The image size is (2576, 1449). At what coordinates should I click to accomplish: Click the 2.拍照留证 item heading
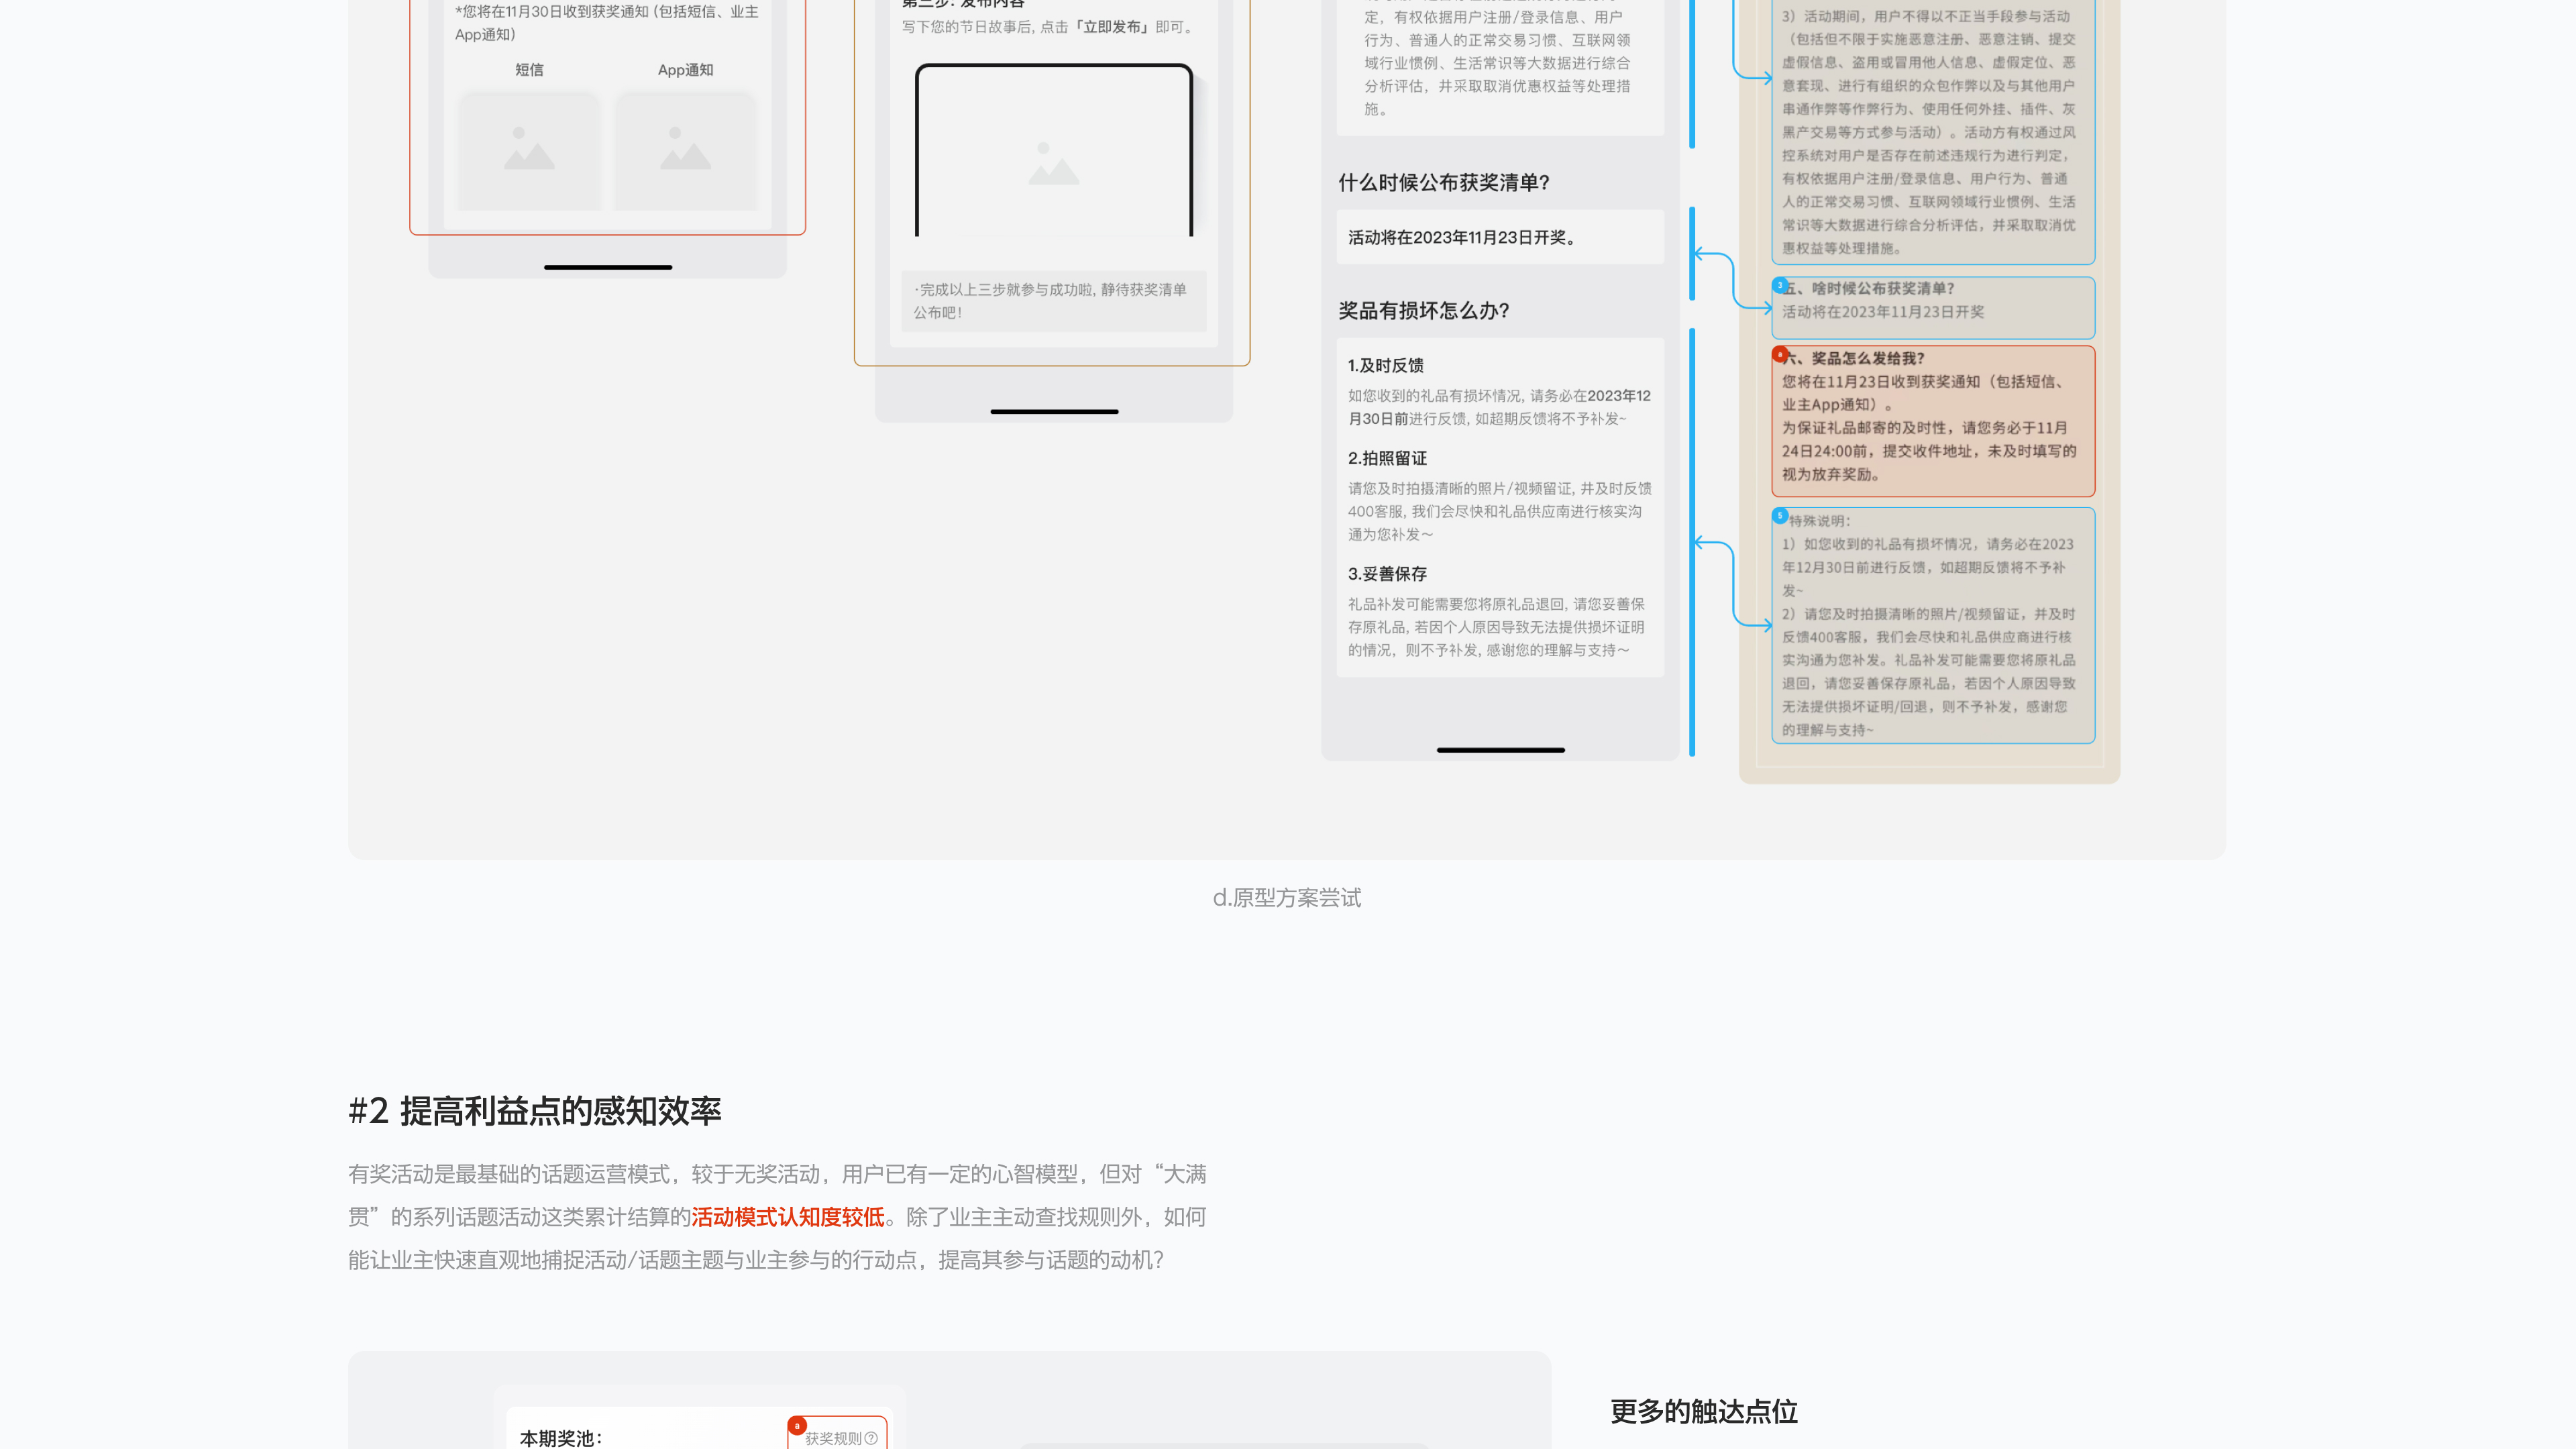(x=1387, y=458)
